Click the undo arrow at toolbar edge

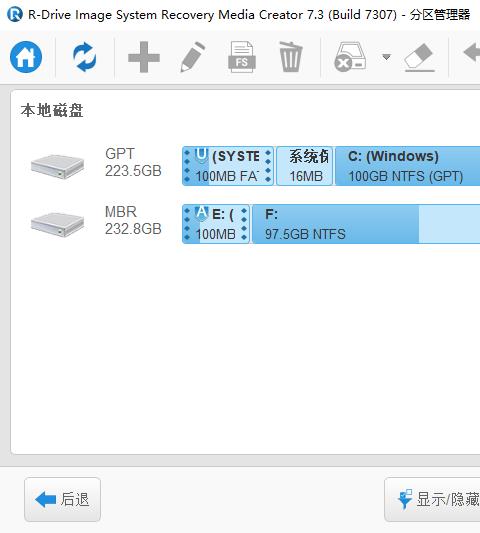tap(472, 53)
